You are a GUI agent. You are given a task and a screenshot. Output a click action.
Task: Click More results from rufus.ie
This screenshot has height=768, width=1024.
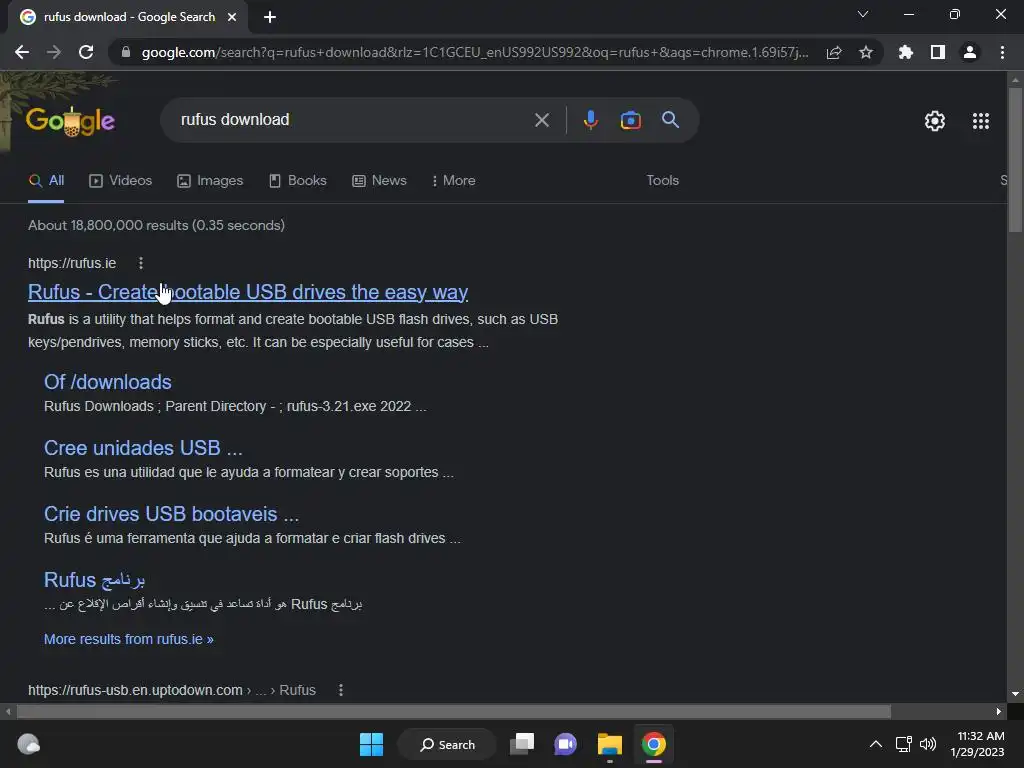(x=129, y=639)
